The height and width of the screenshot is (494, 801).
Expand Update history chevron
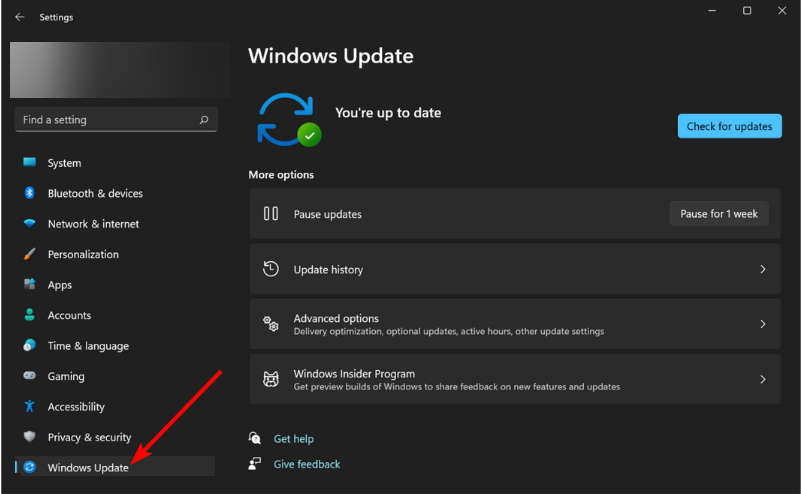click(762, 270)
